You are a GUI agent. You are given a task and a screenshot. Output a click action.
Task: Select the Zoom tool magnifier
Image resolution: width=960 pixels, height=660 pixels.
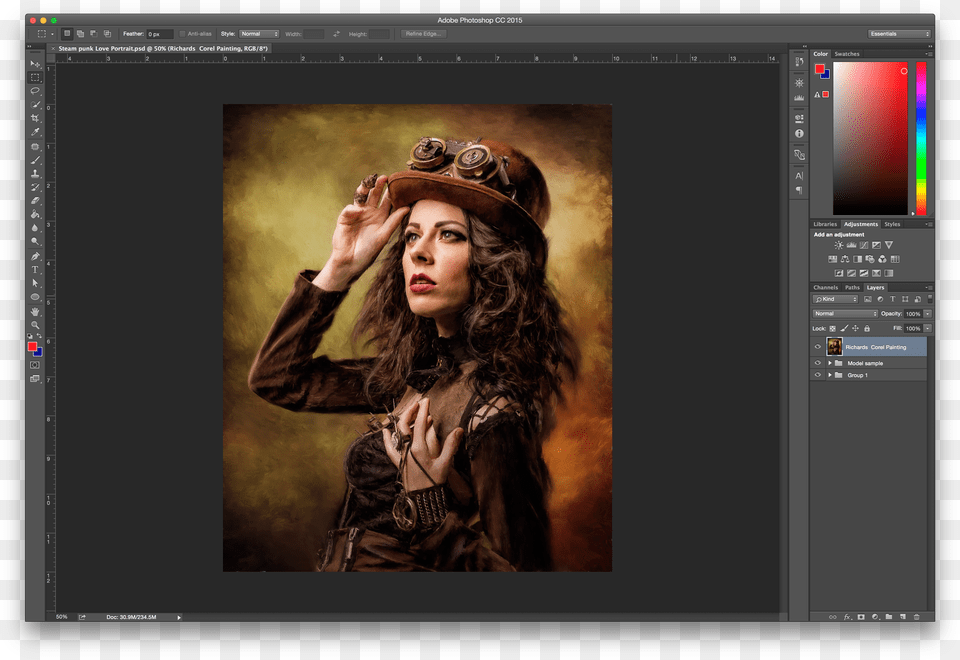[35, 325]
